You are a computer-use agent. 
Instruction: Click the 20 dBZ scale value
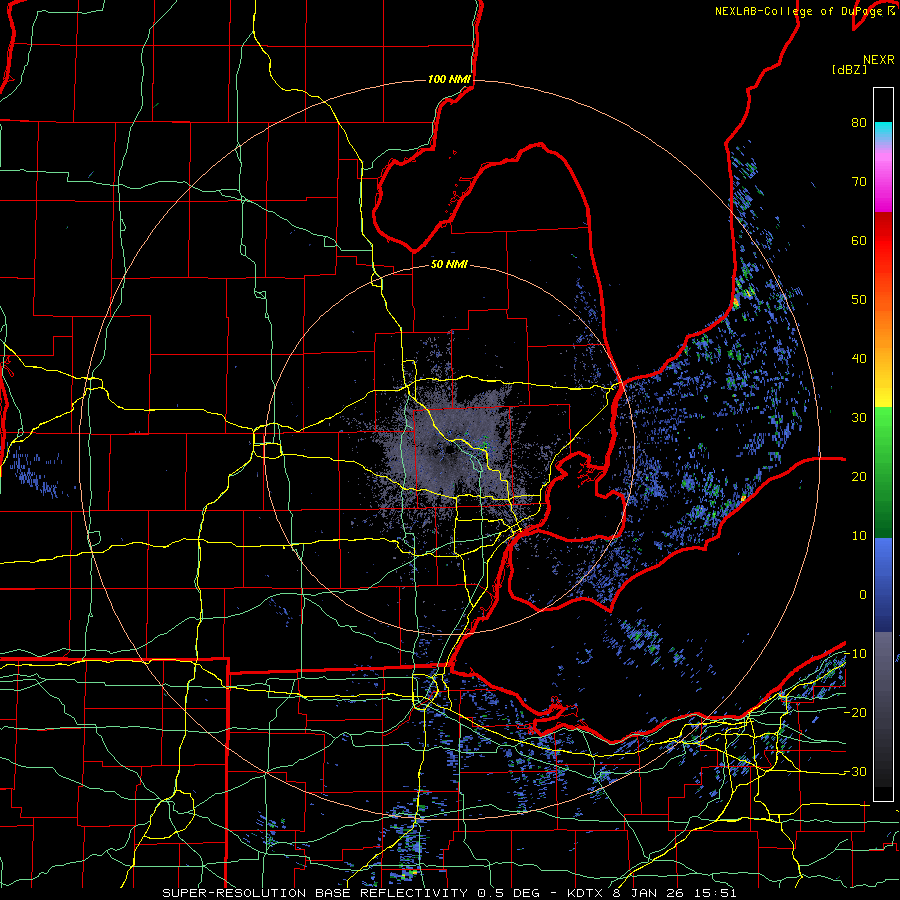pyautogui.click(x=859, y=476)
